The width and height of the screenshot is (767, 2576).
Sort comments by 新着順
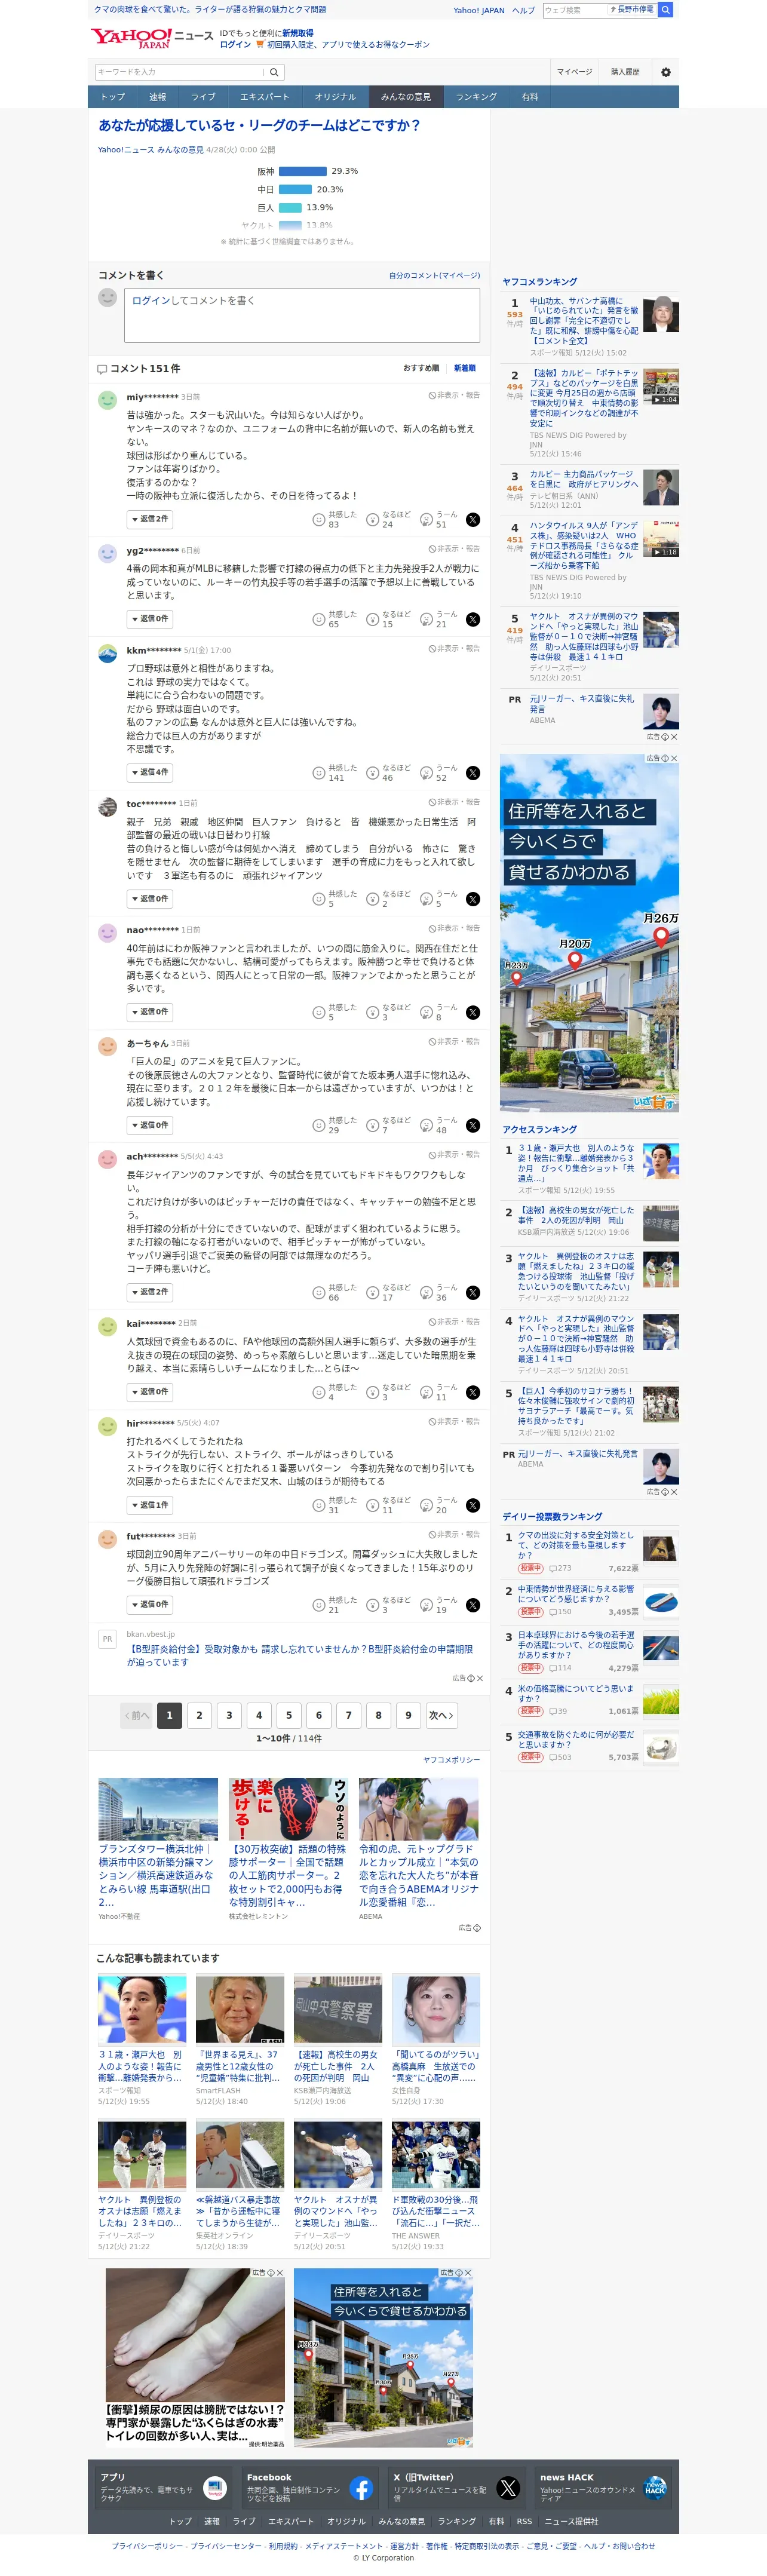click(465, 368)
